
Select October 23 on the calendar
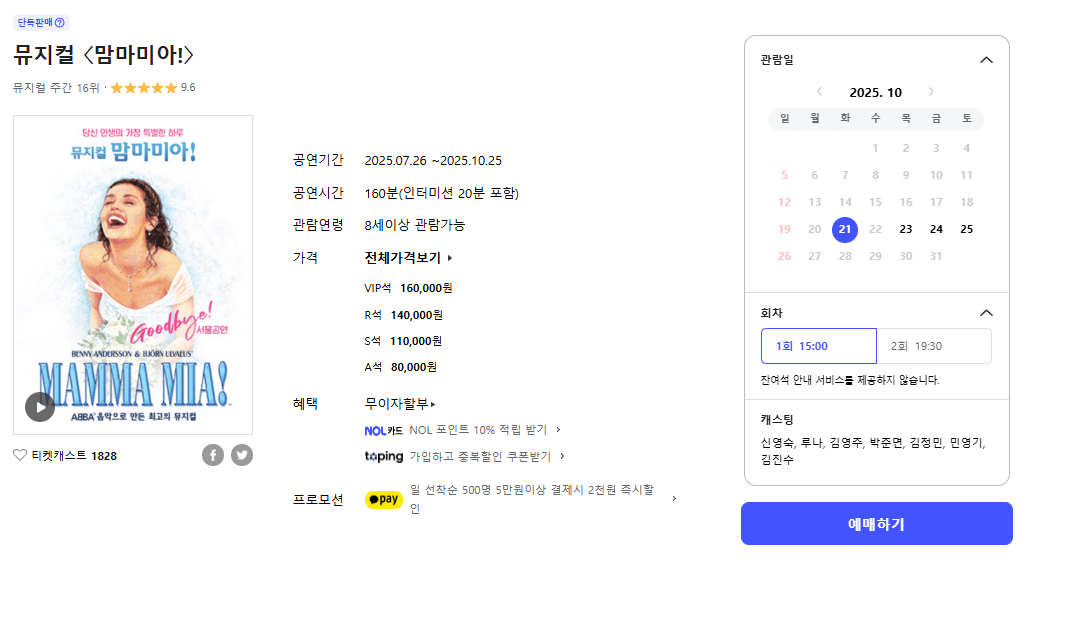point(906,229)
